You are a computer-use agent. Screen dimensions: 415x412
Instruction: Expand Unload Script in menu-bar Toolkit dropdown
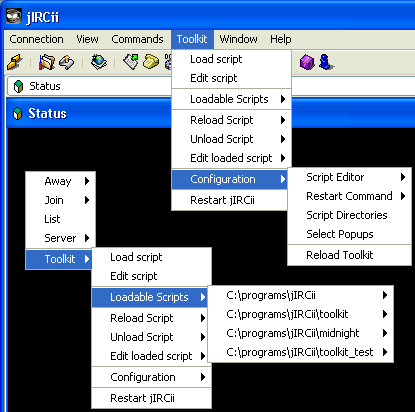pyautogui.click(x=231, y=139)
